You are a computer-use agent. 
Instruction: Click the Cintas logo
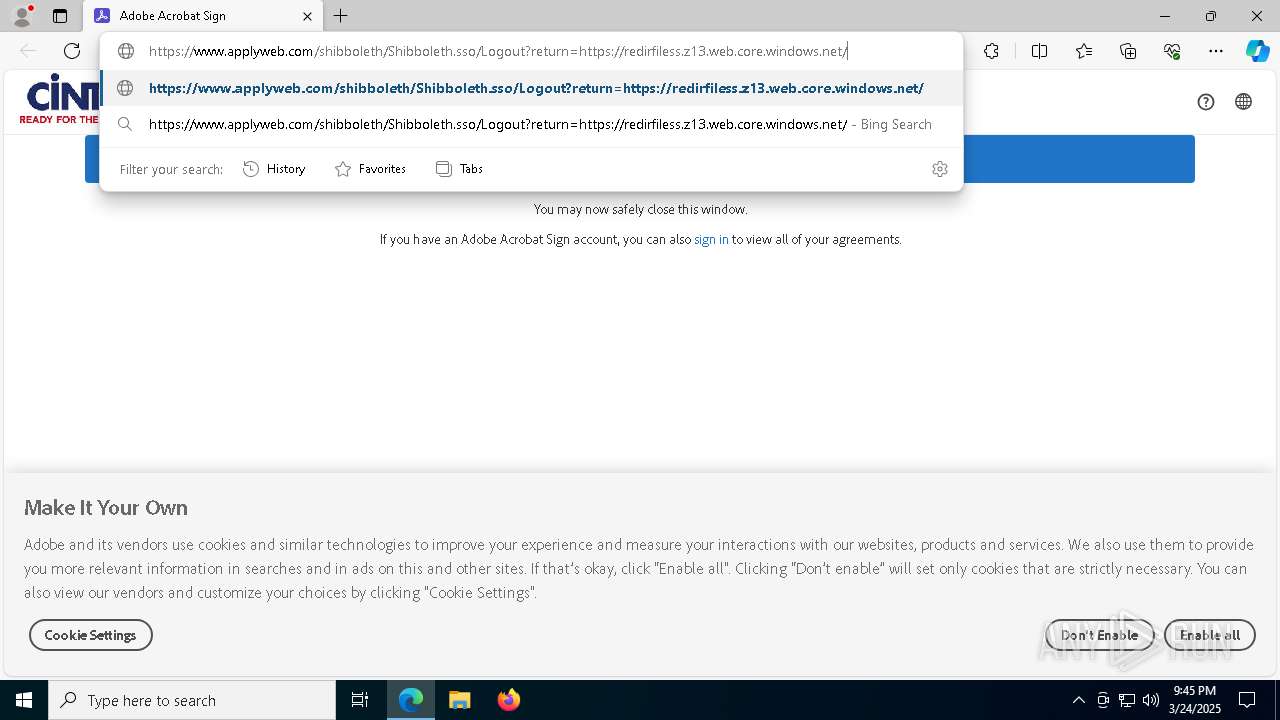[x=60, y=99]
